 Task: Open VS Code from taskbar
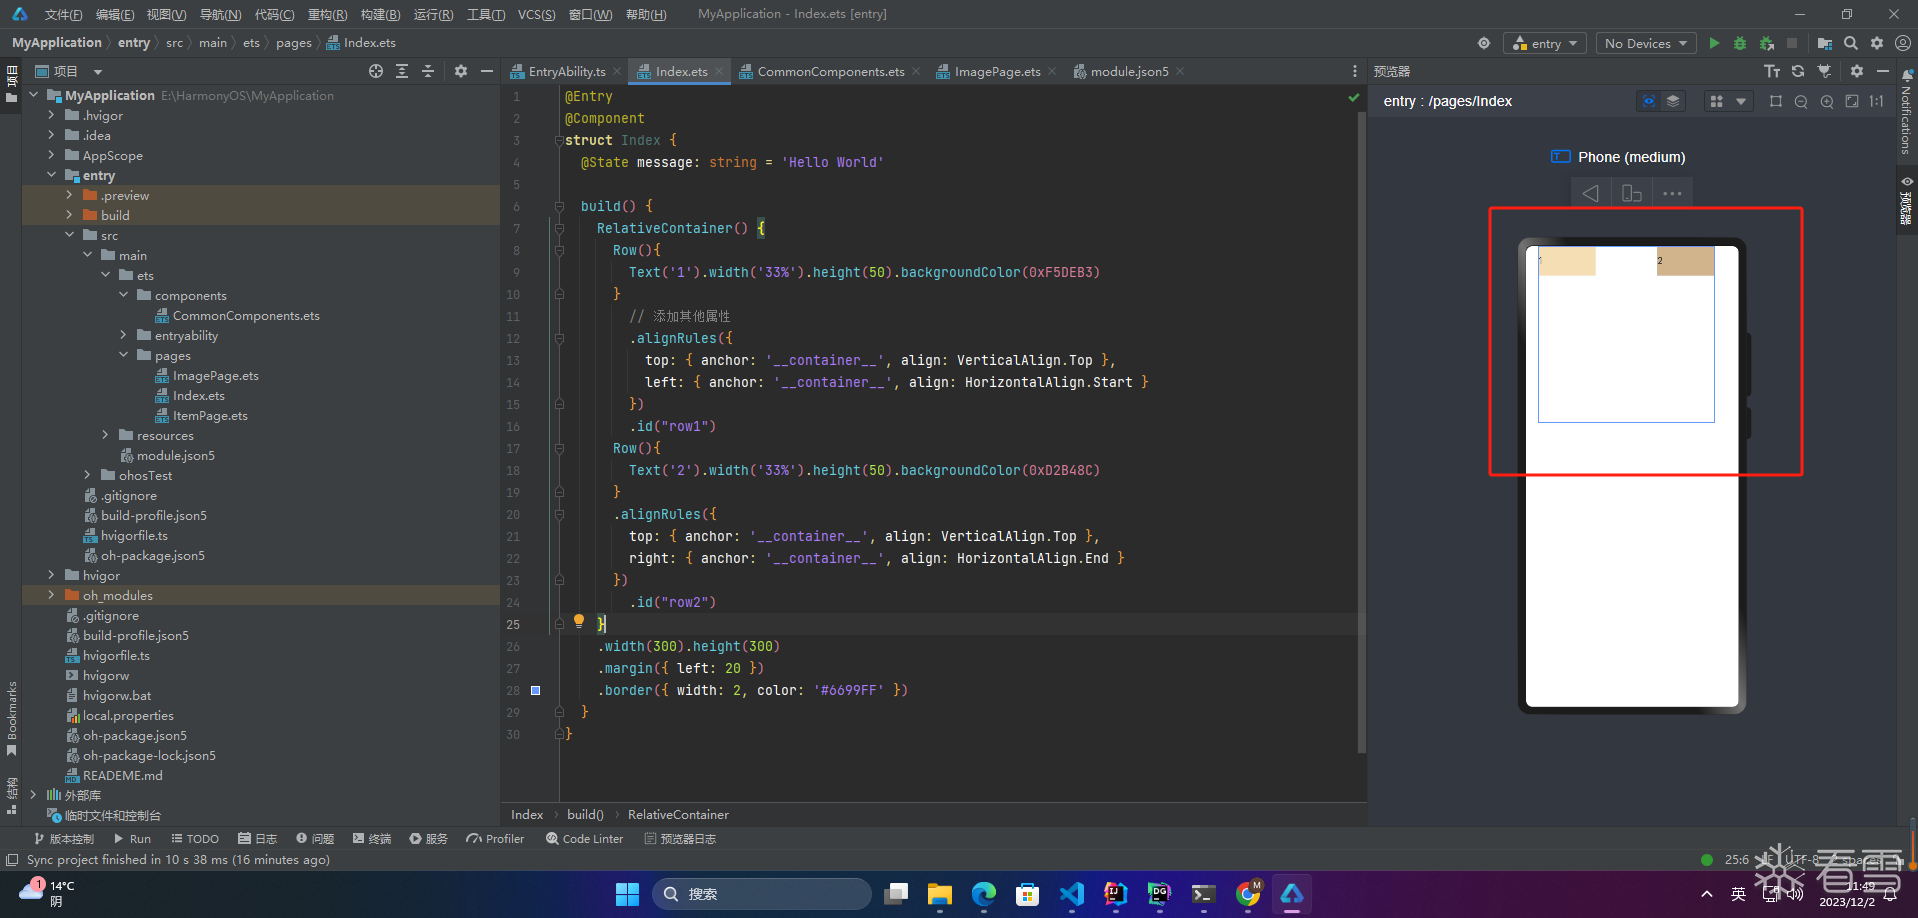pyautogui.click(x=1071, y=894)
